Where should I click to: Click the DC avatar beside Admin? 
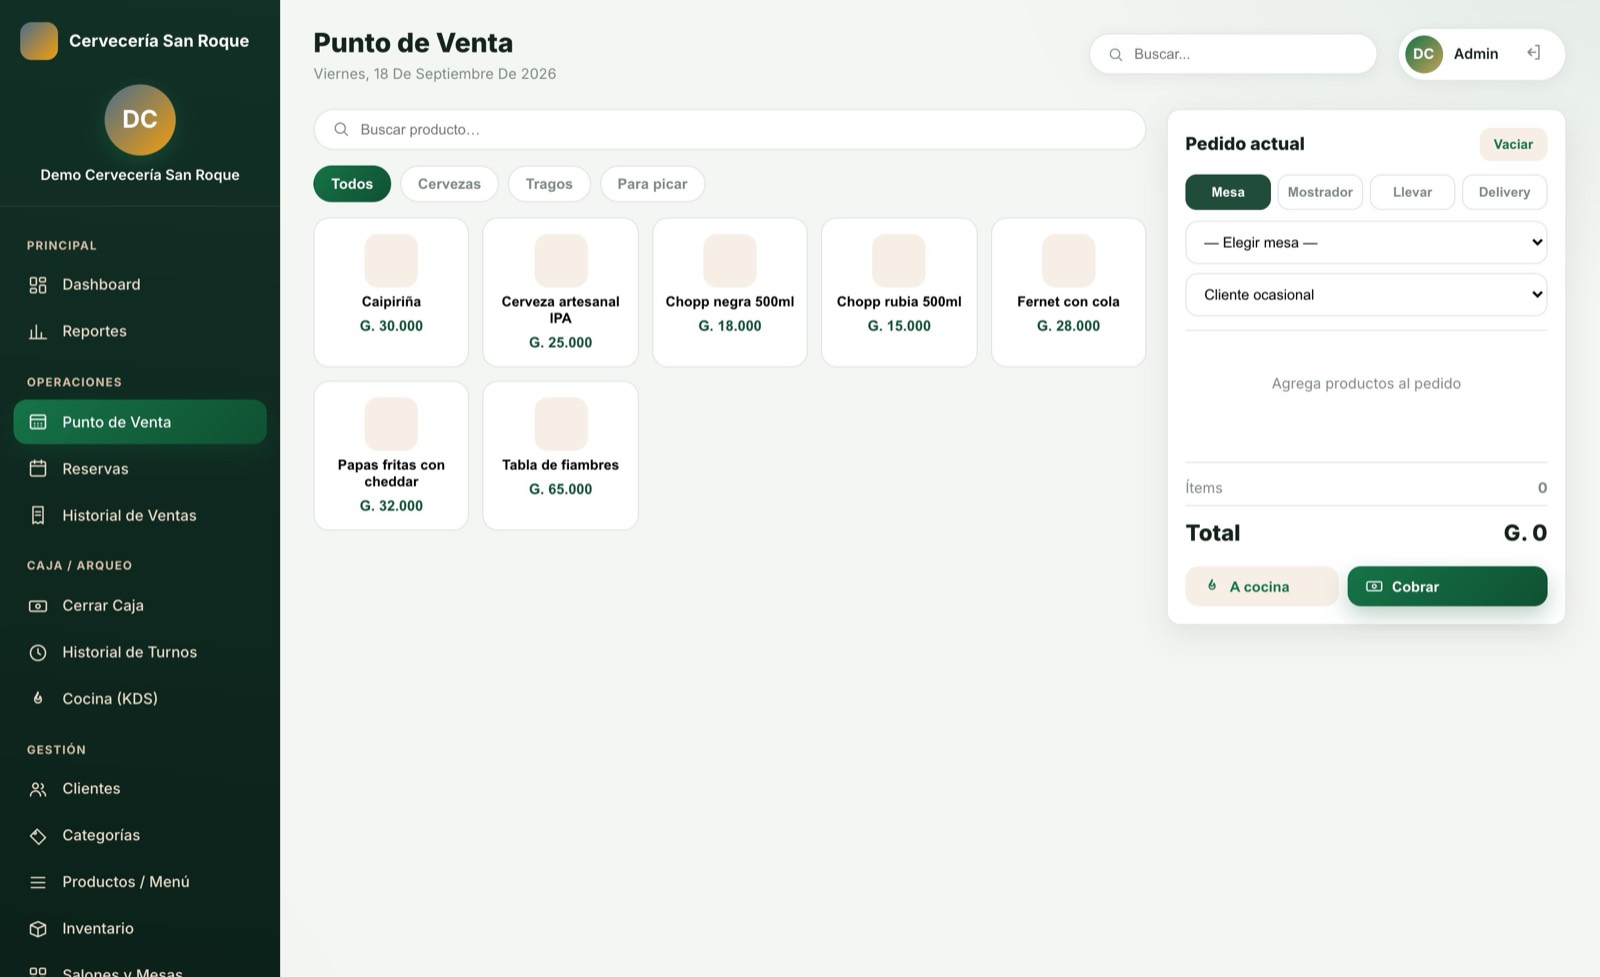[1424, 54]
